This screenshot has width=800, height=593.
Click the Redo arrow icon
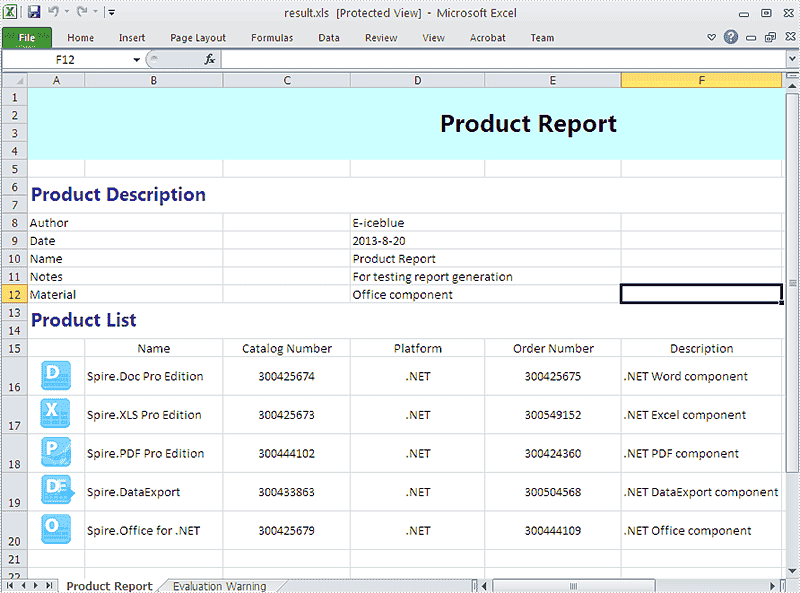point(82,12)
